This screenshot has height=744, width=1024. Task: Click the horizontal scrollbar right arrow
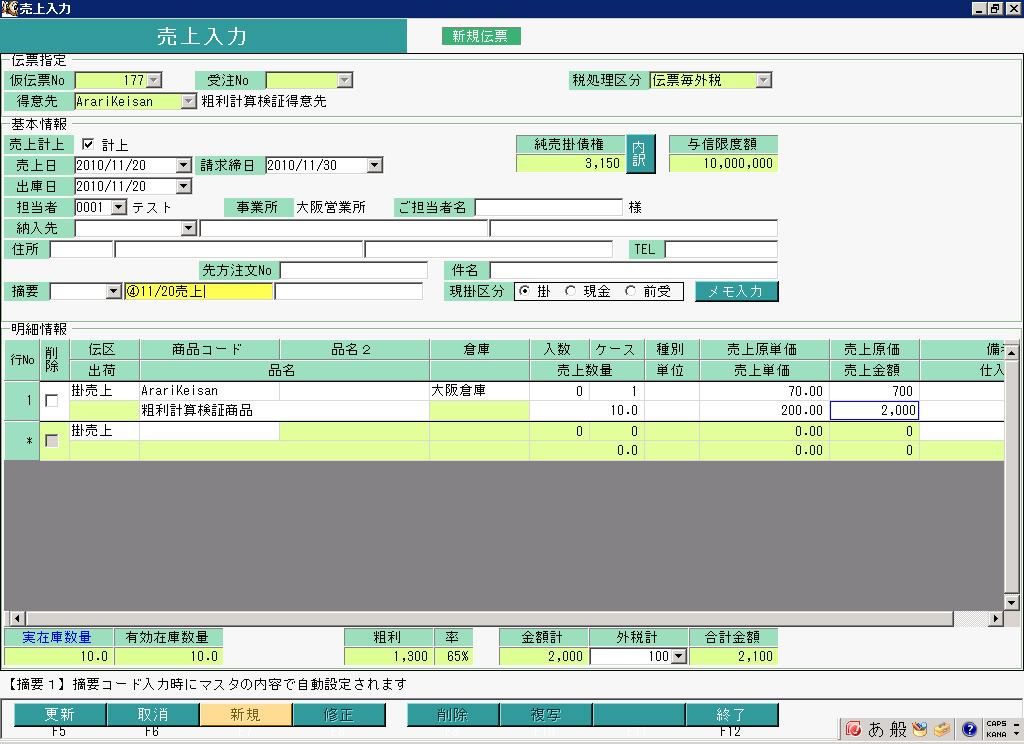pos(995,618)
